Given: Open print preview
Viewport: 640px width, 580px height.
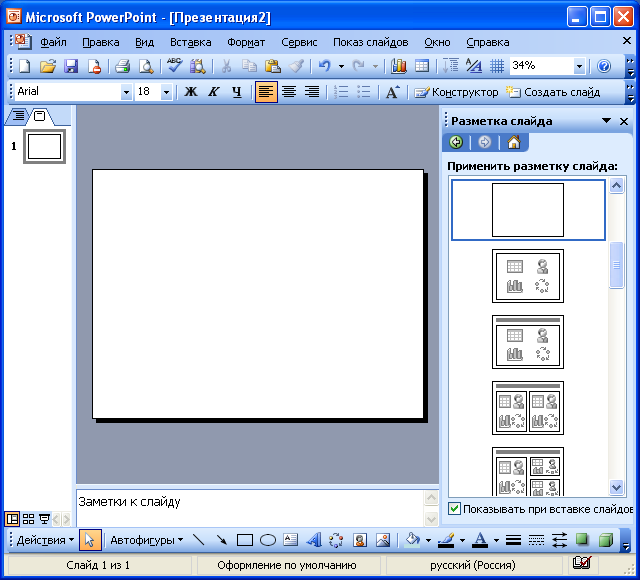Looking at the screenshot, I should [145, 66].
